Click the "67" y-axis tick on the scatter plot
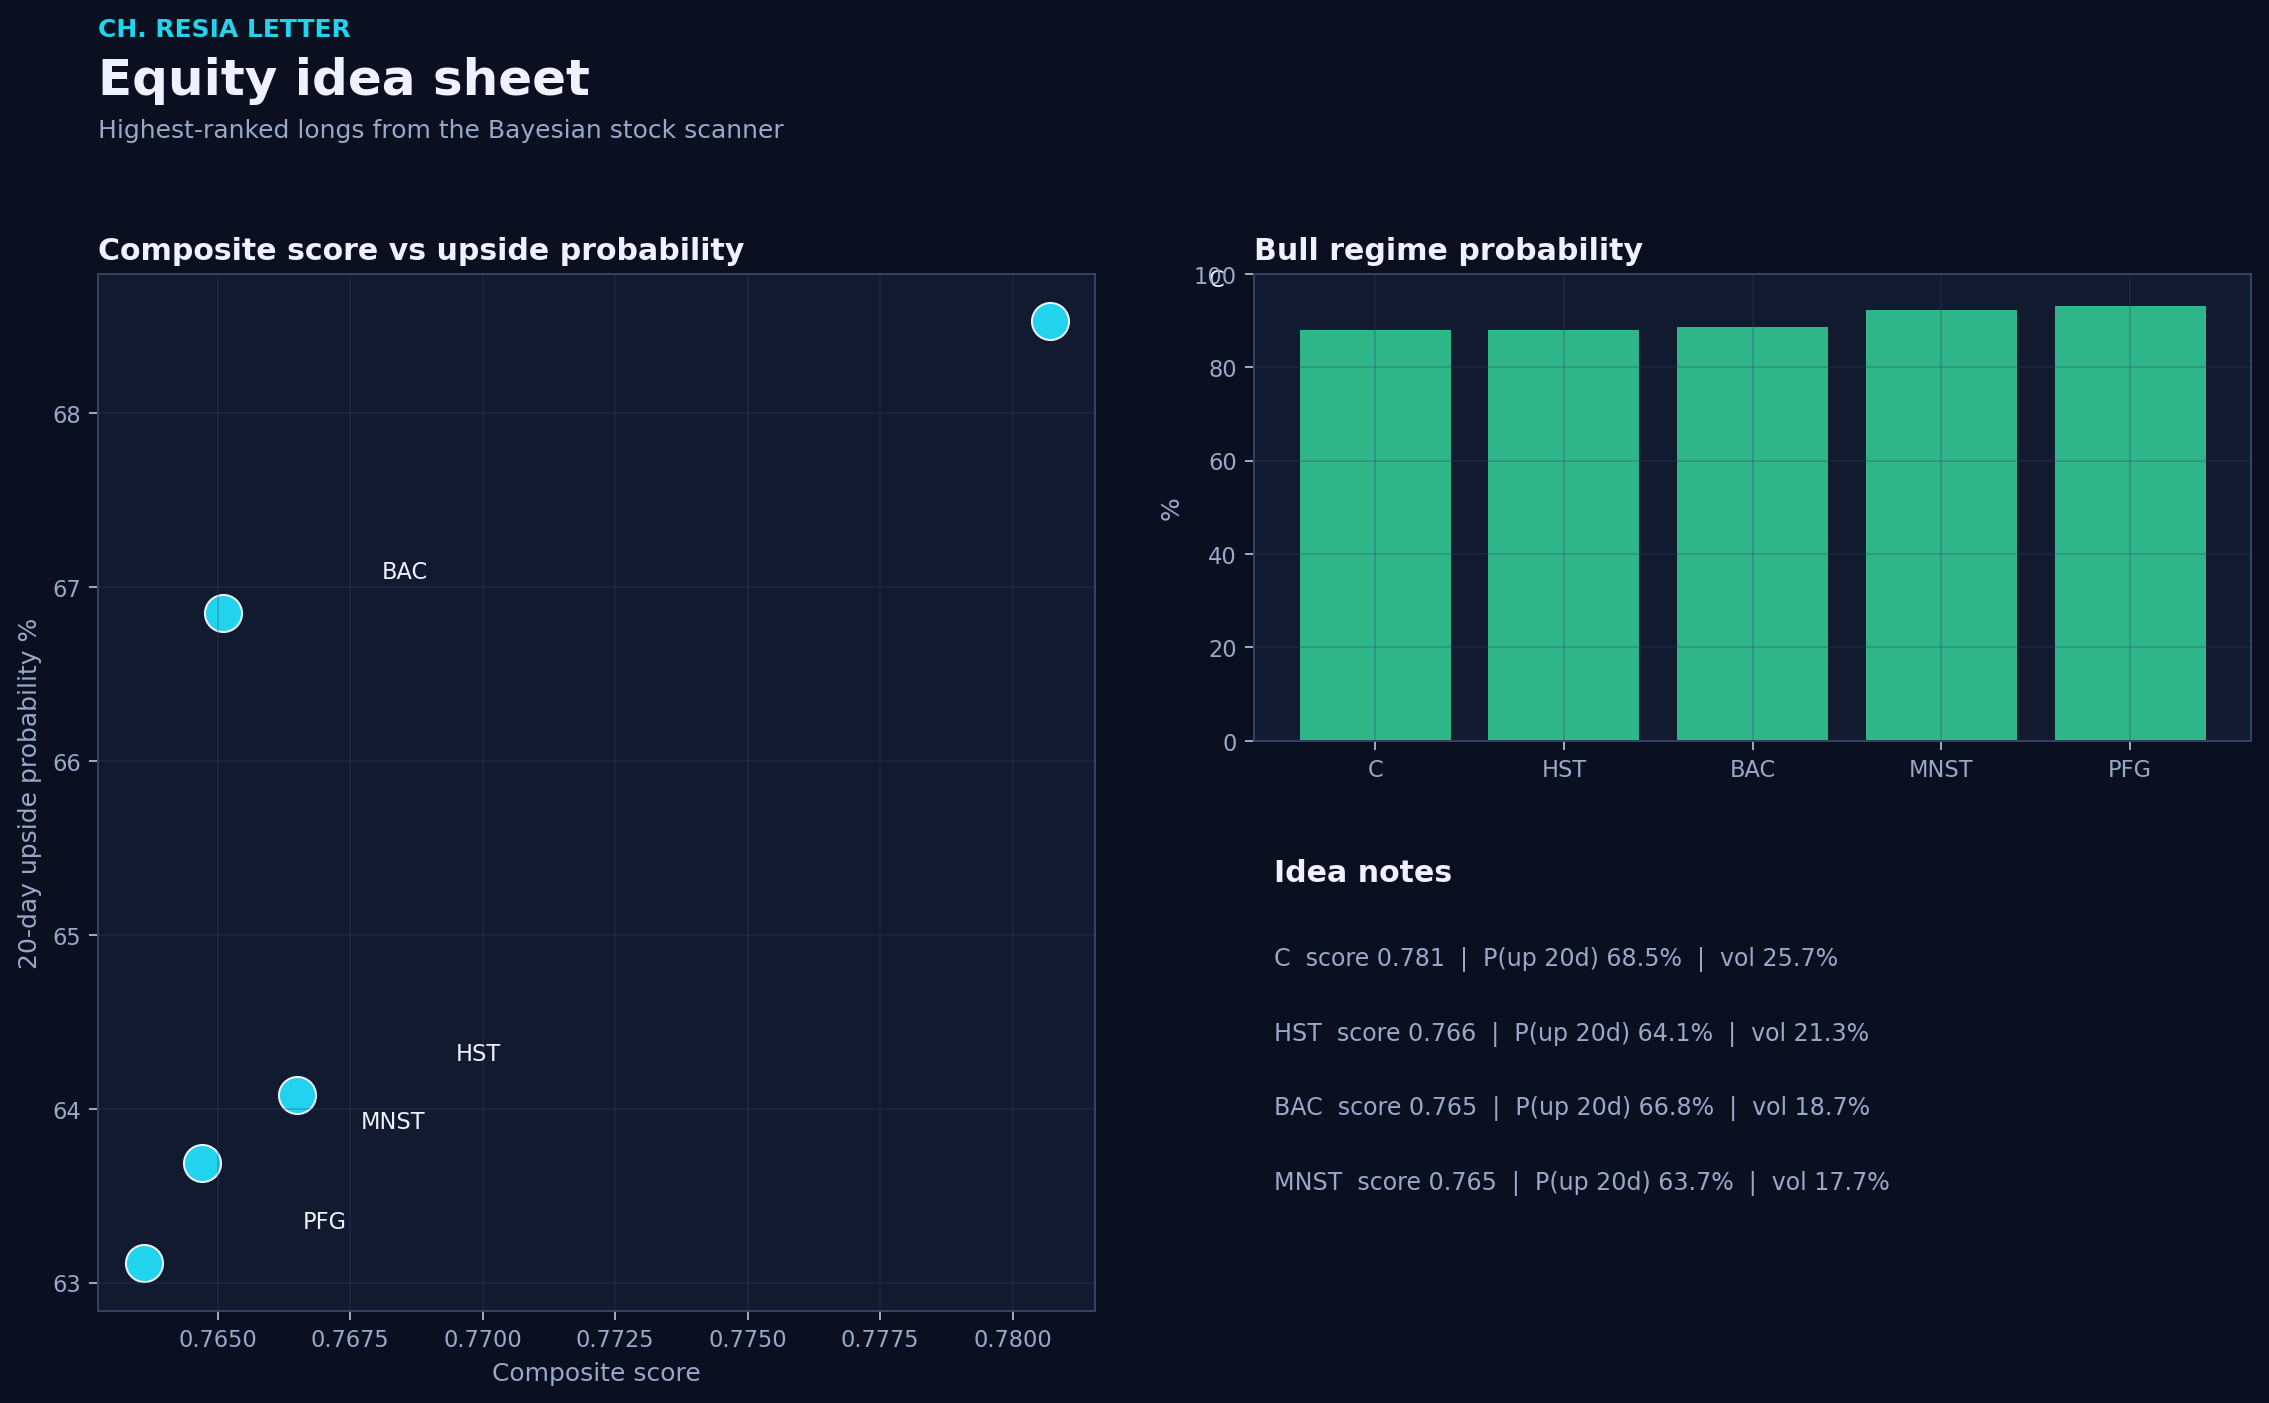Image resolution: width=2269 pixels, height=1403 pixels. click(67, 589)
